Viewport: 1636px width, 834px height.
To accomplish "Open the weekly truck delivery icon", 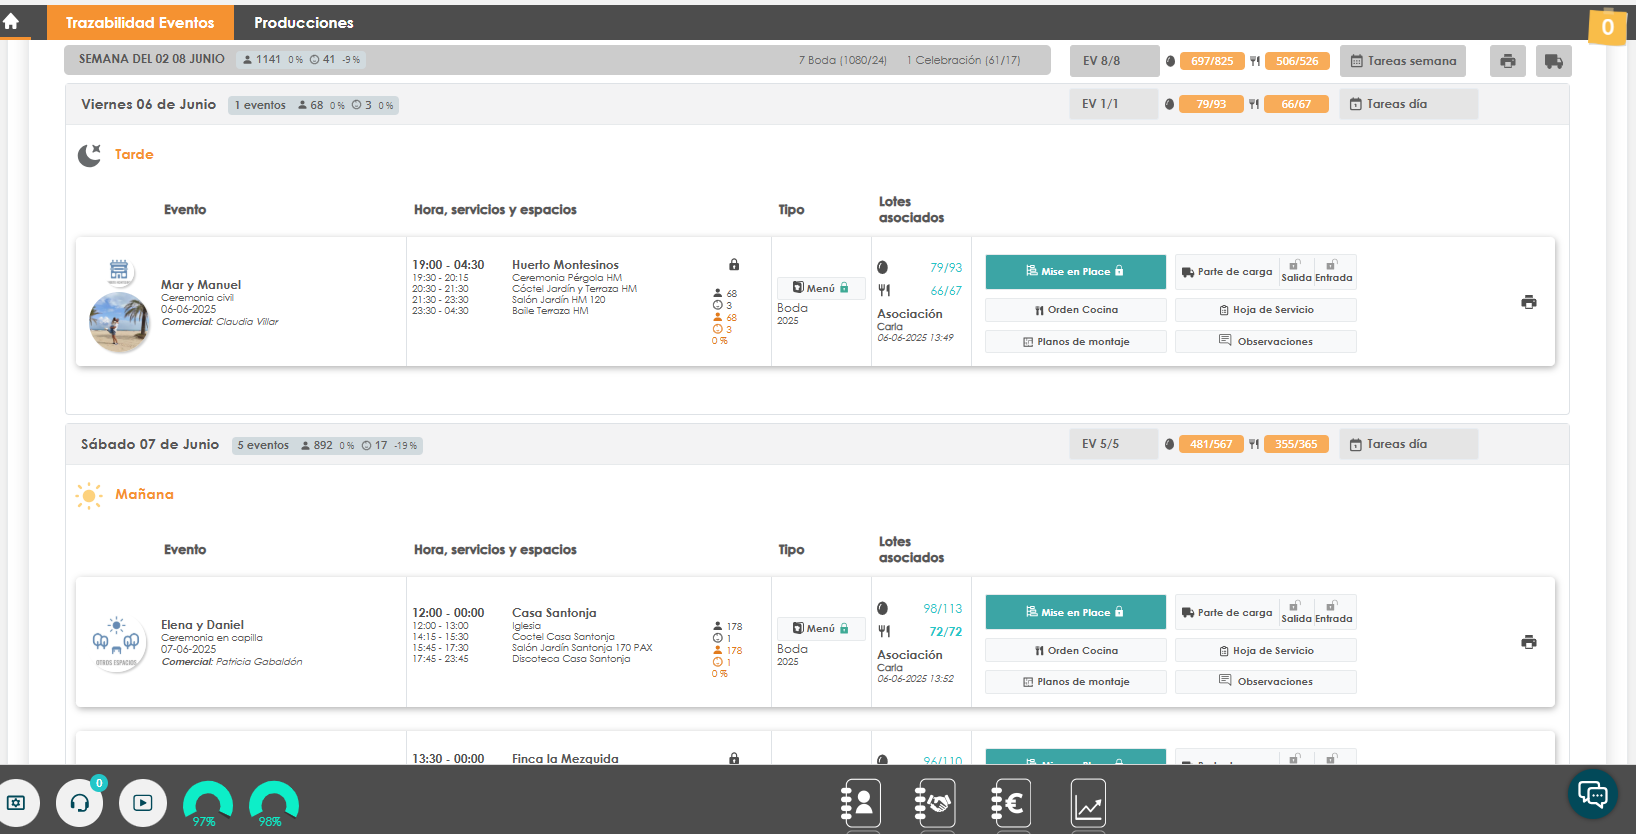I will tap(1553, 61).
